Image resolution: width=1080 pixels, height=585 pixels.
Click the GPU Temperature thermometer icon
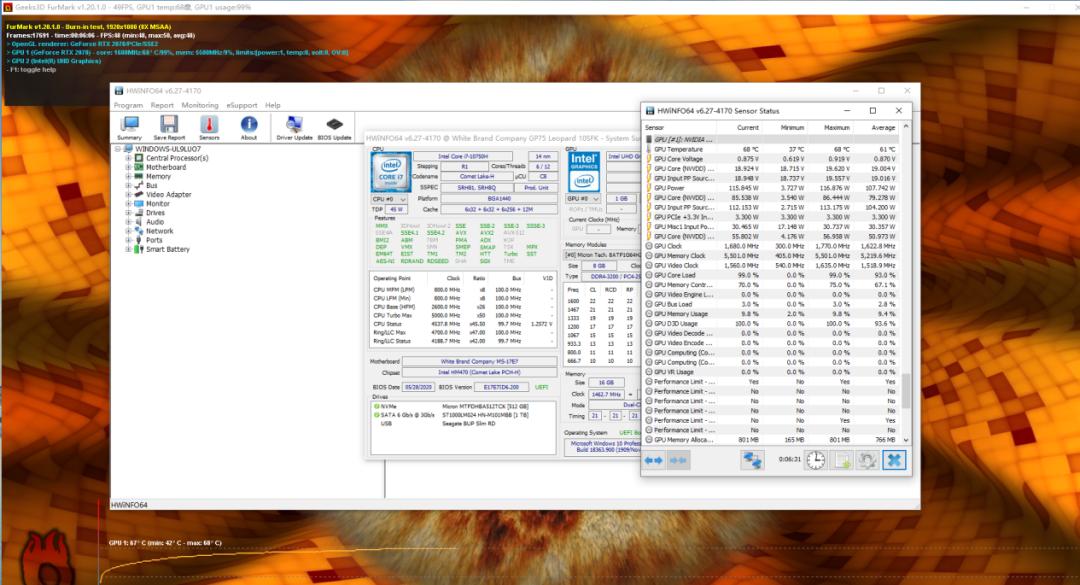[x=649, y=149]
